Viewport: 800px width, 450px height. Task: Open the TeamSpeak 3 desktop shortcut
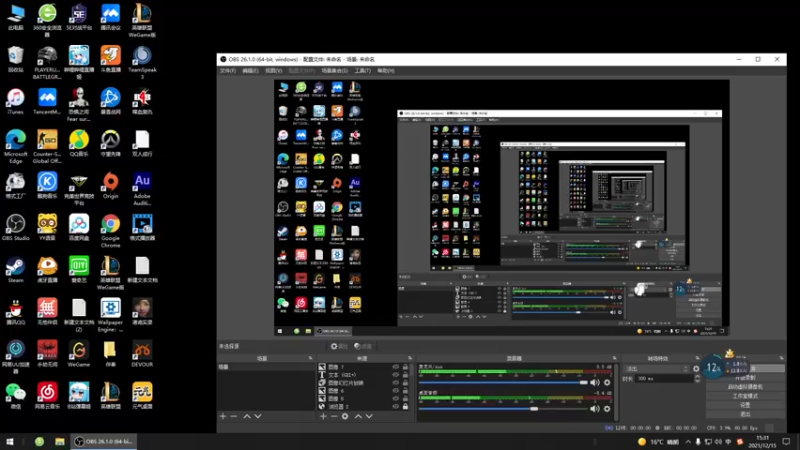coord(142,62)
